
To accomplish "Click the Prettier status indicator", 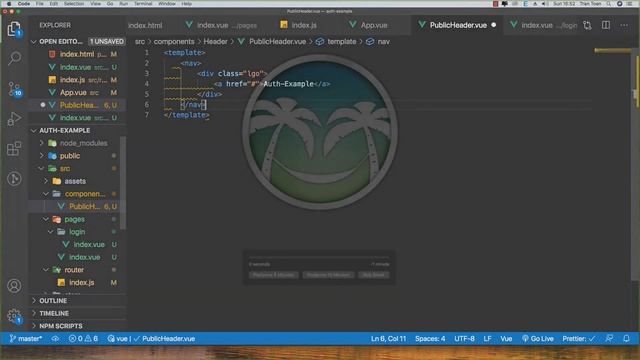I will click(x=578, y=338).
